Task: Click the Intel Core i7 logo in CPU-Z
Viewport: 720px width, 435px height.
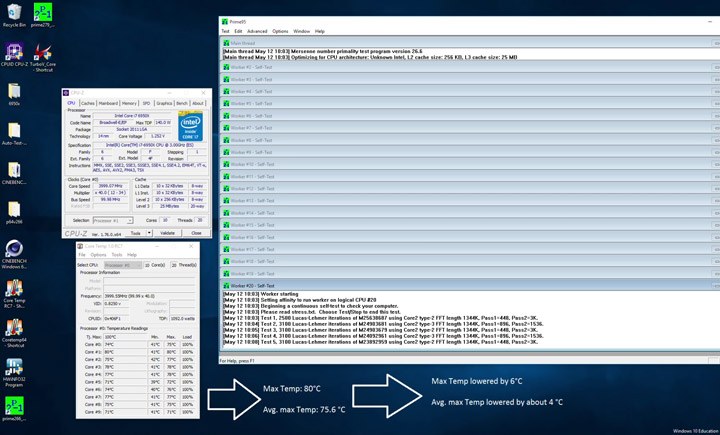Action: tap(190, 126)
